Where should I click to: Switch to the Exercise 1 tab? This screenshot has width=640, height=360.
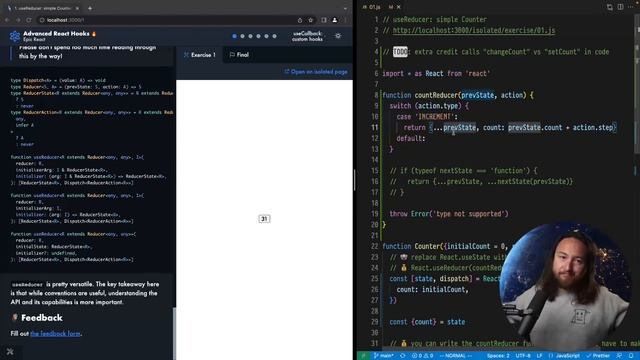click(200, 55)
